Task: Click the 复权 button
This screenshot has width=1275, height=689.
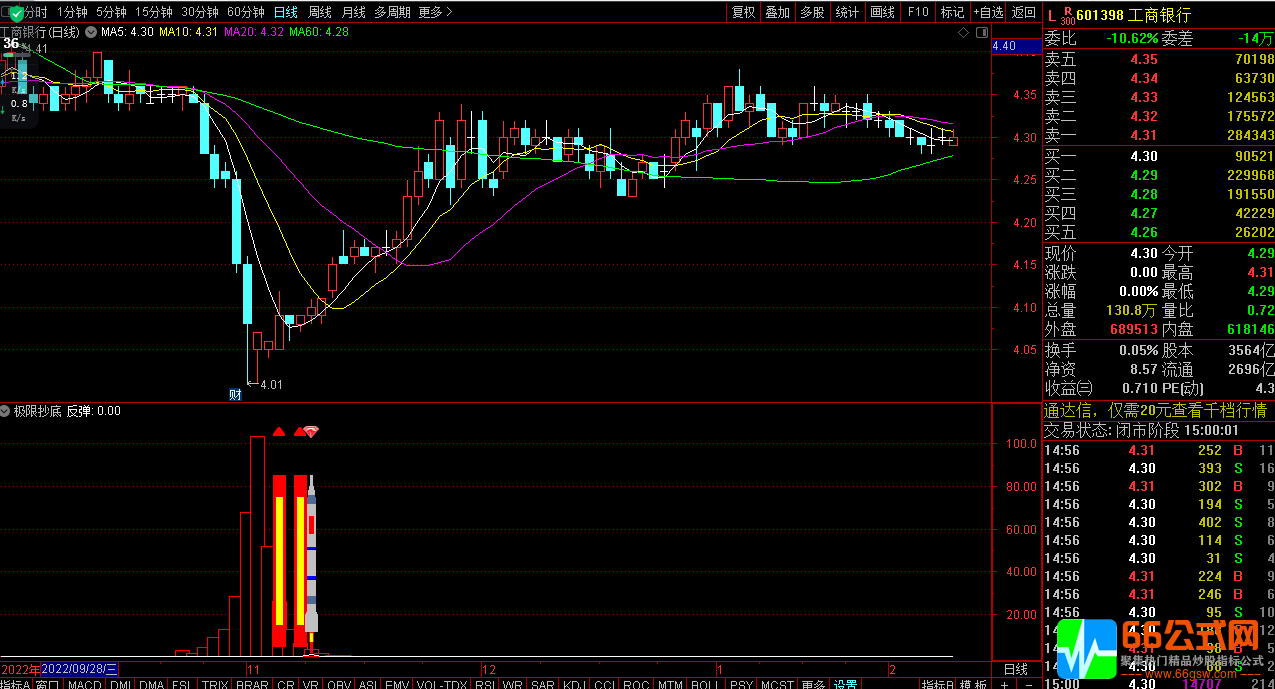Action: [743, 12]
